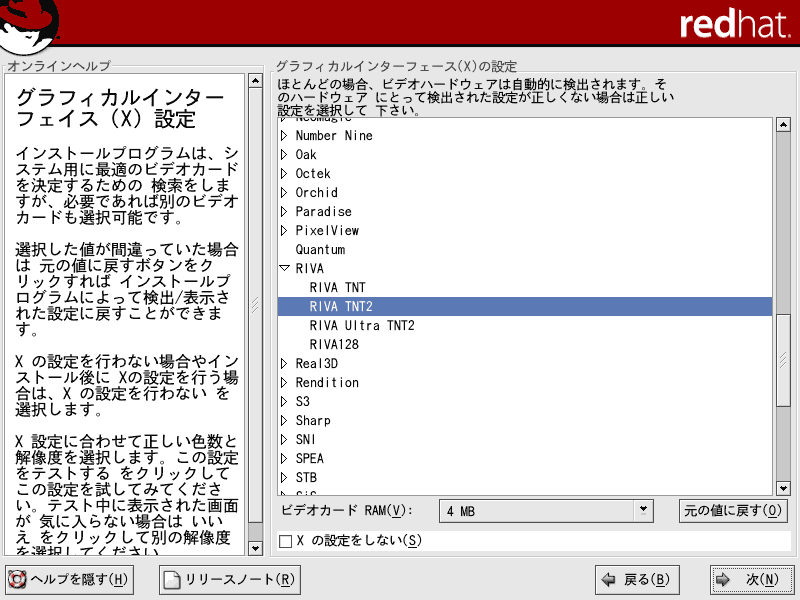Click the 'Real3D' text label
This screenshot has width=800, height=600.
pos(316,364)
